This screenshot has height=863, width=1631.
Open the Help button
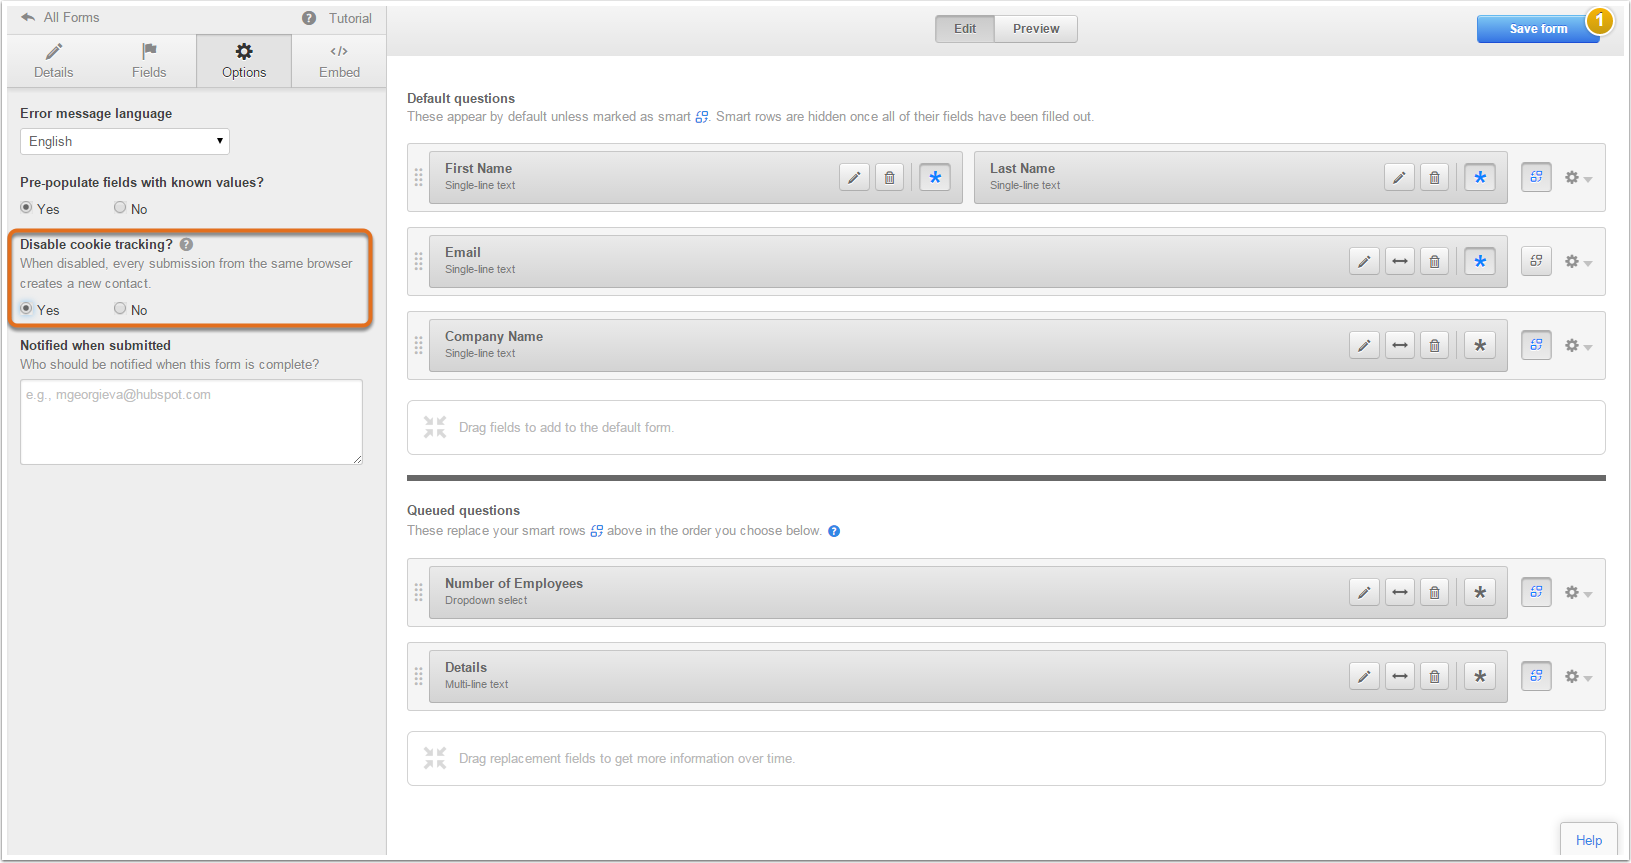pos(1589,840)
